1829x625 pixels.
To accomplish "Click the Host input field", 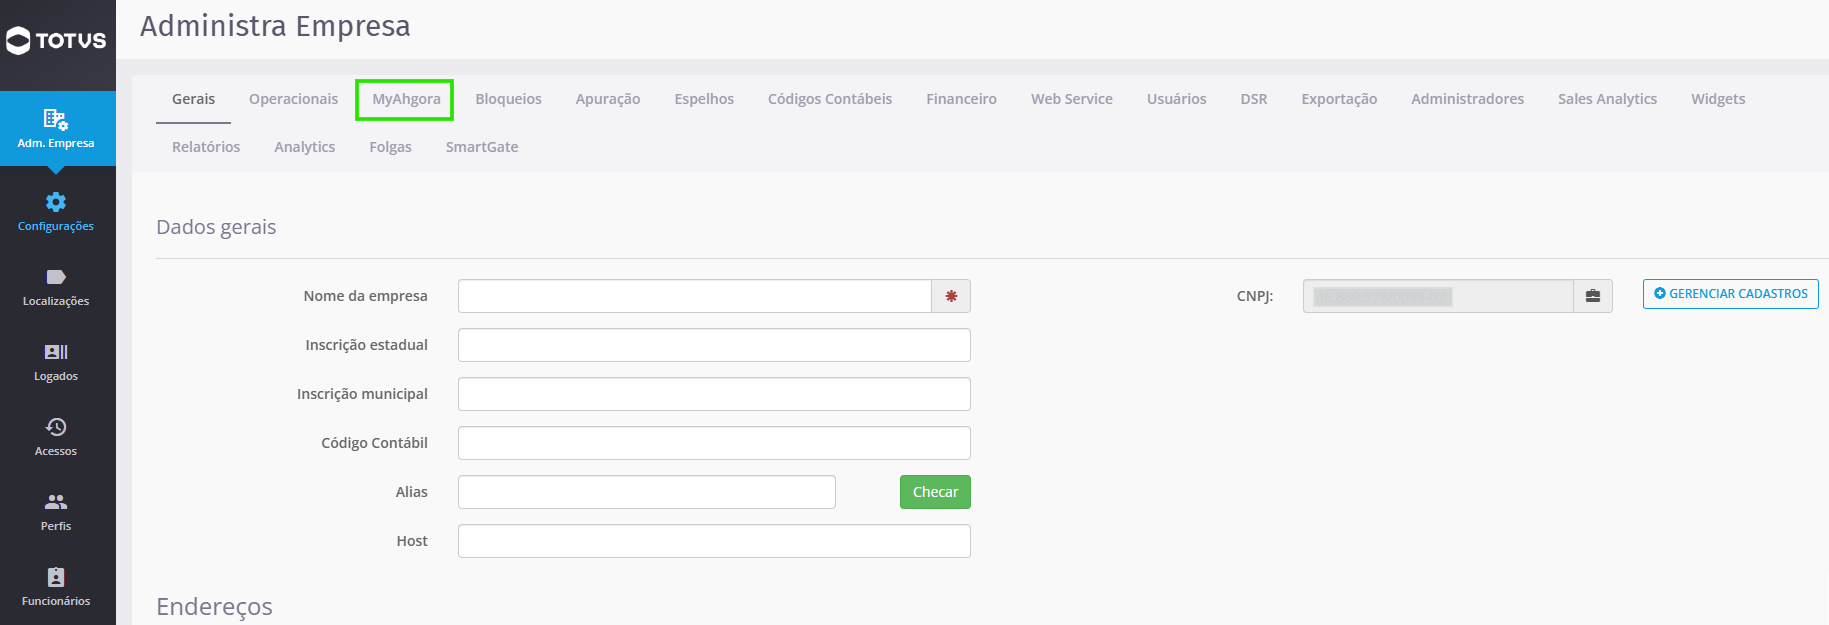I will (714, 541).
